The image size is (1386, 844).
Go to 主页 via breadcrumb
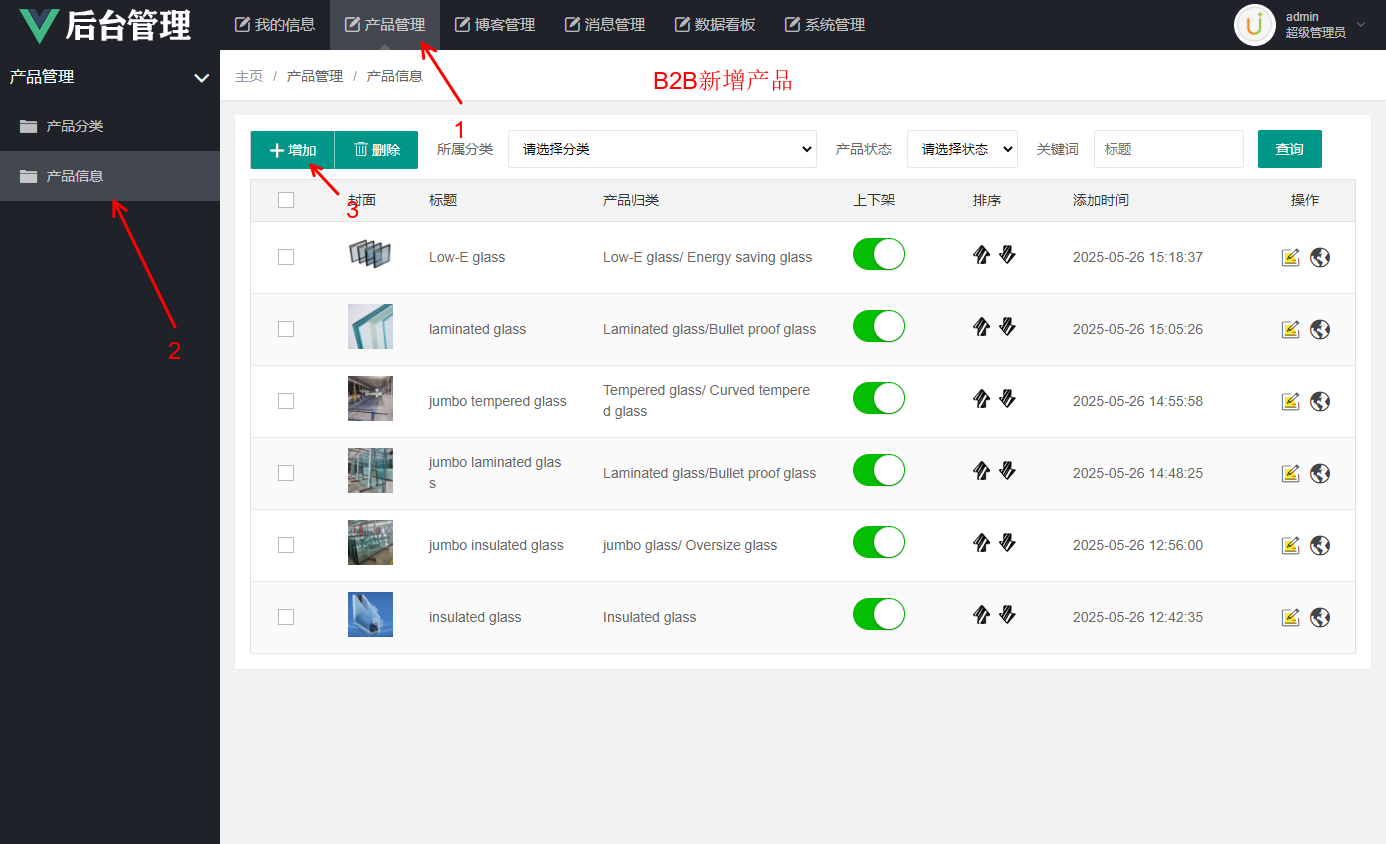pyautogui.click(x=249, y=76)
